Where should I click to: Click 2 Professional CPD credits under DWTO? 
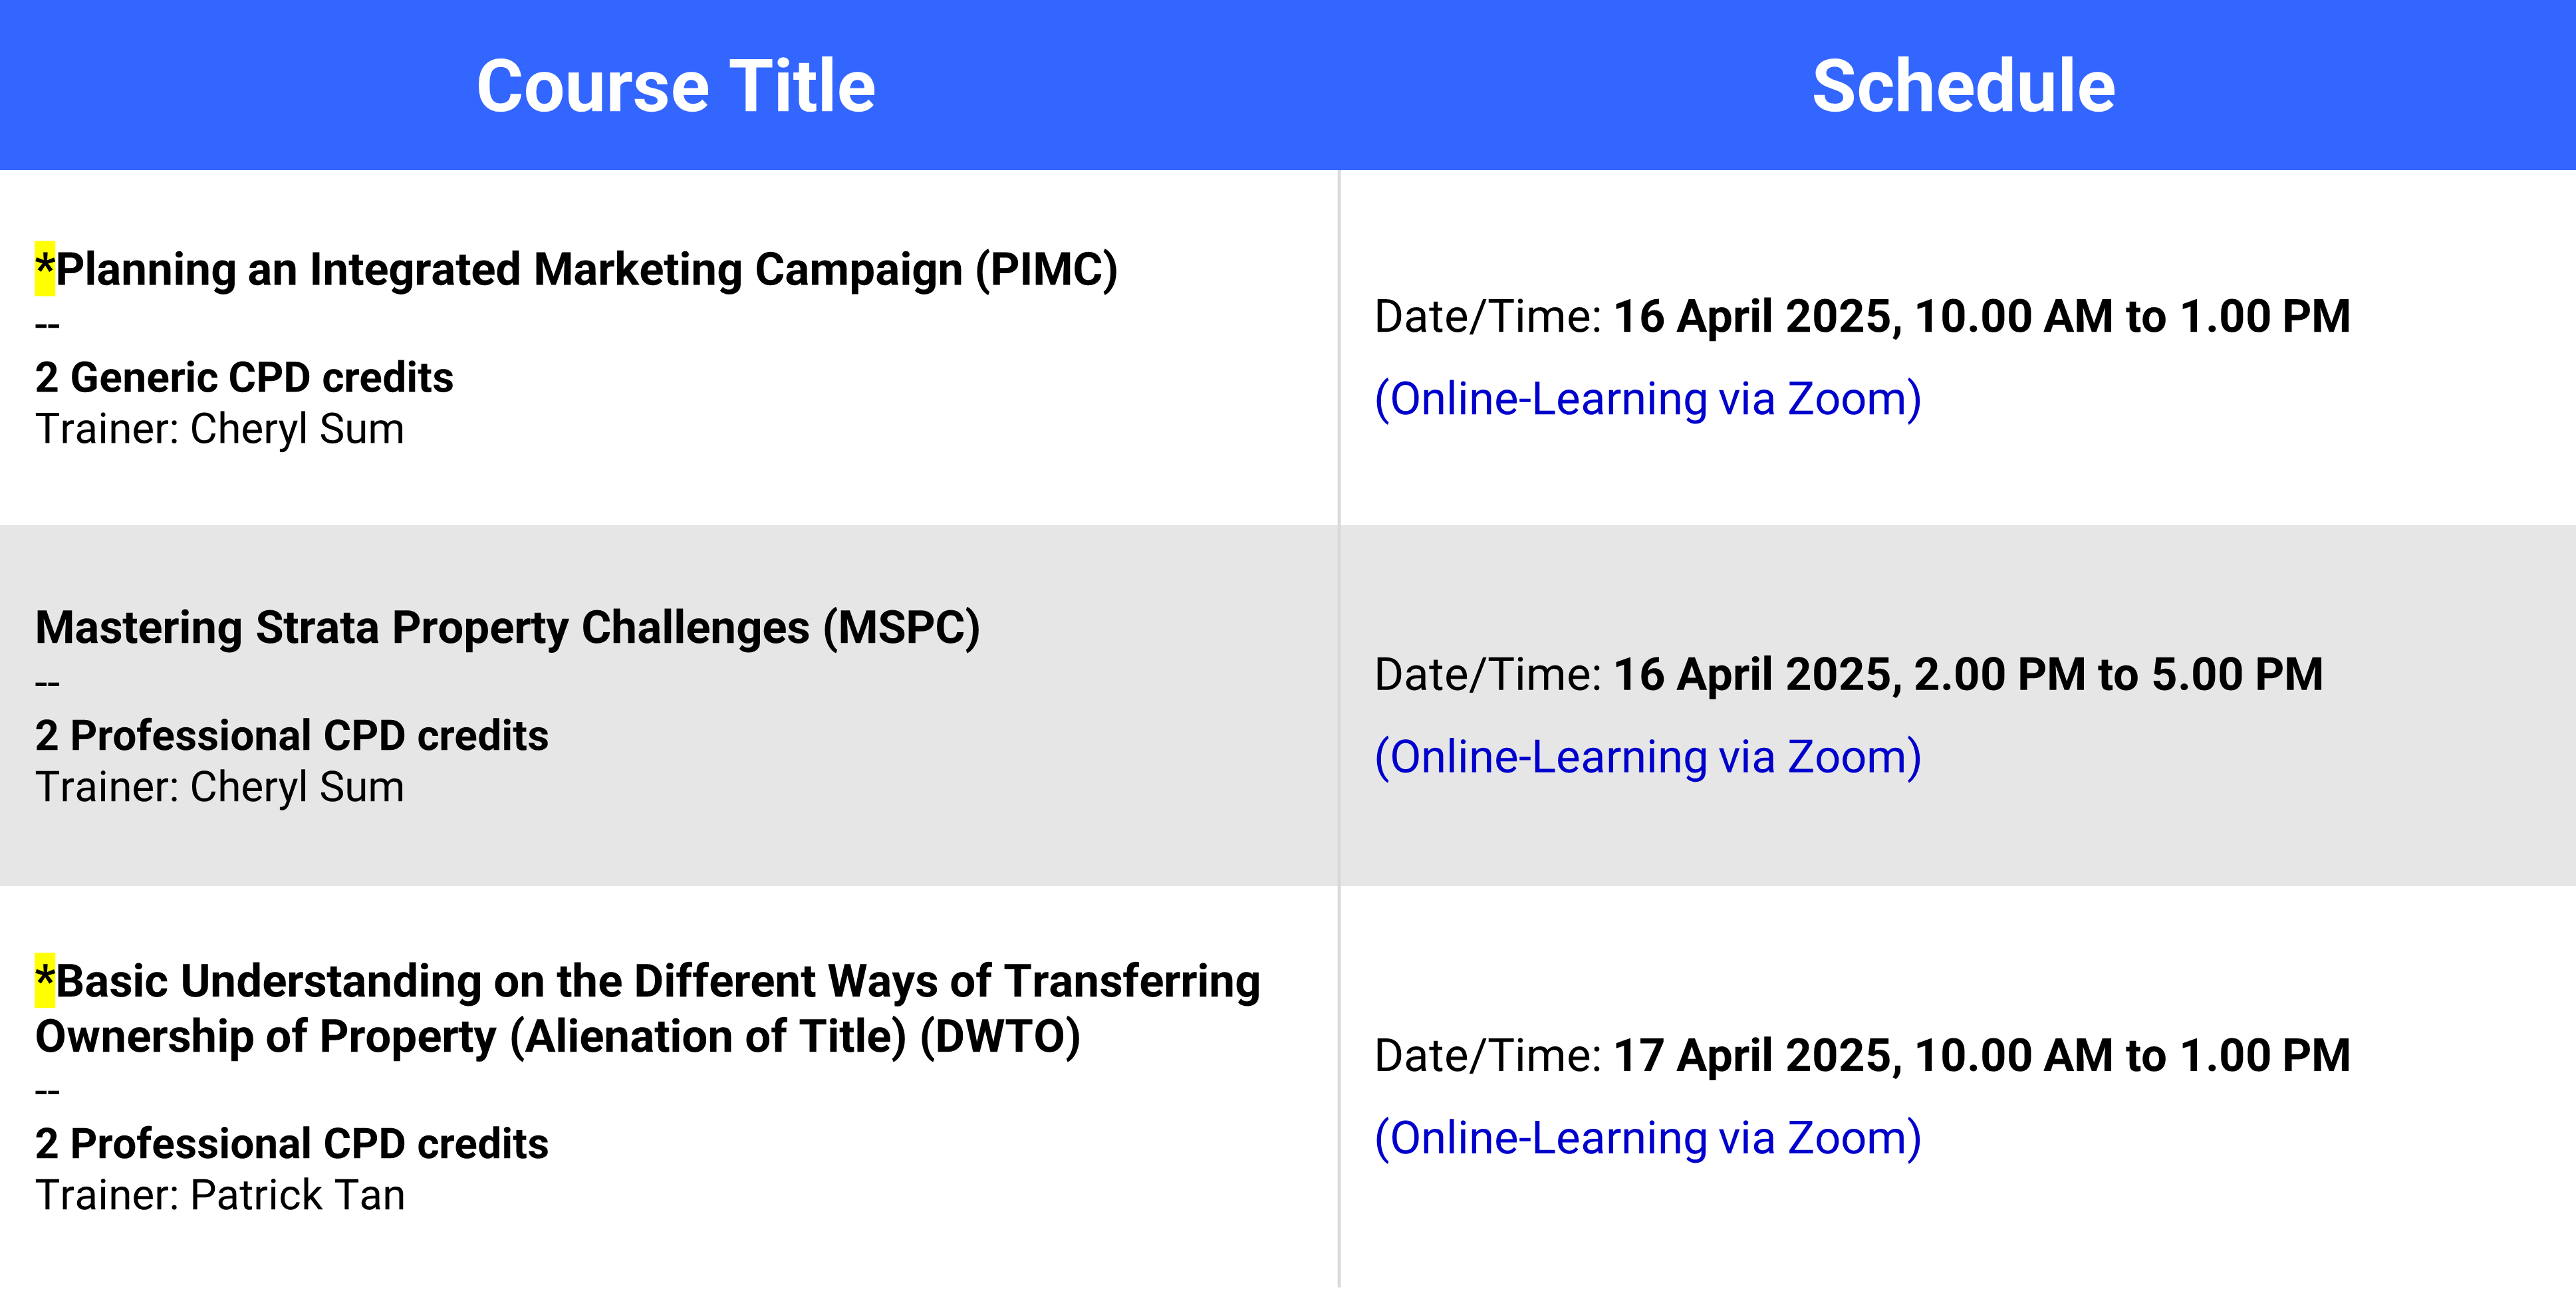pos(292,1144)
